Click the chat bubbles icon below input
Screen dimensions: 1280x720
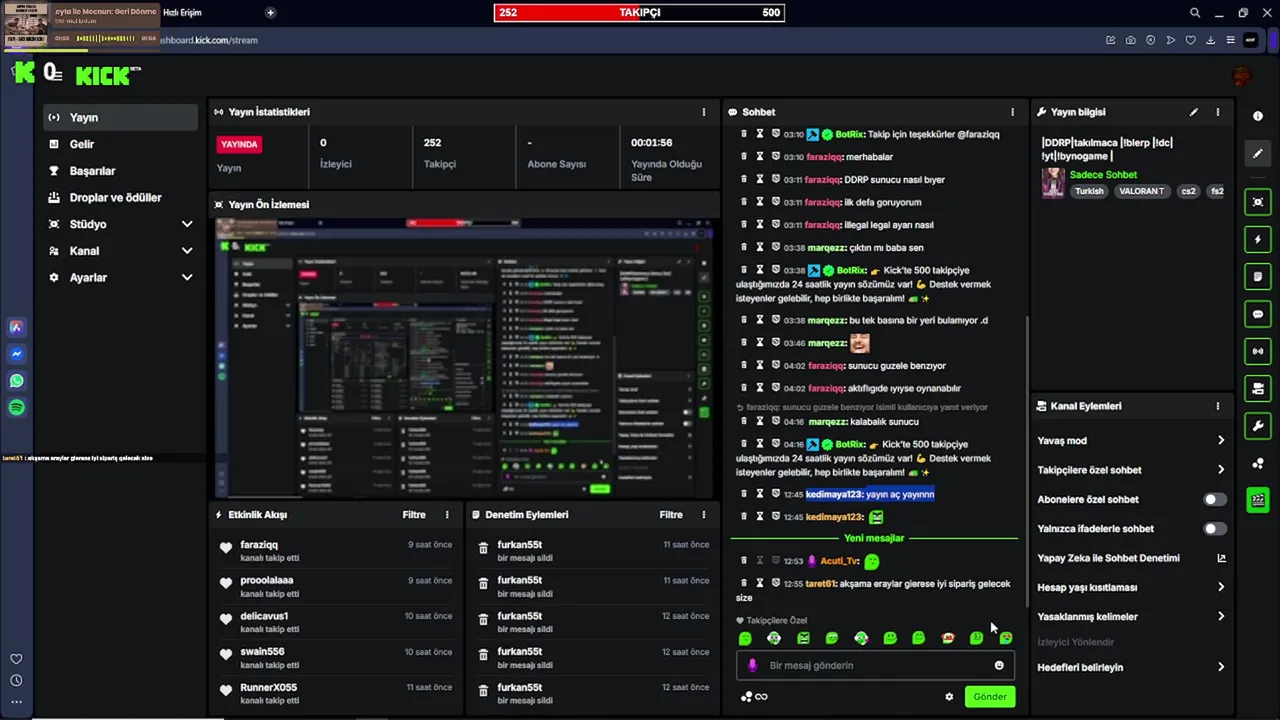pos(746,697)
